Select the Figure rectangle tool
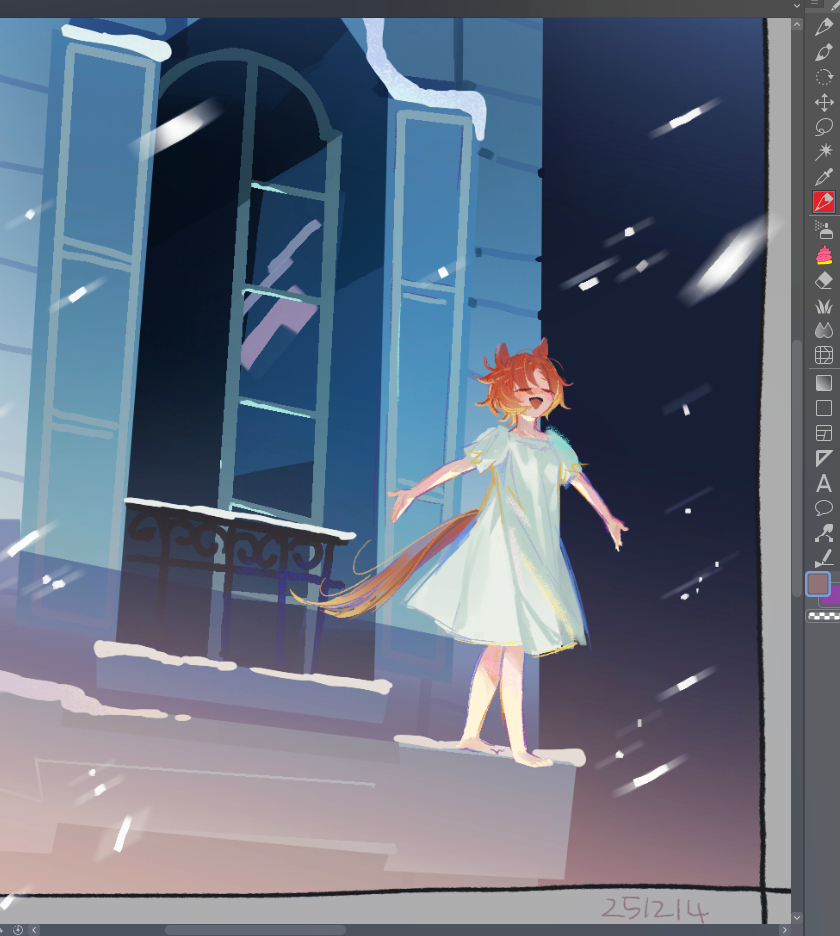Image resolution: width=840 pixels, height=936 pixels. (x=824, y=408)
